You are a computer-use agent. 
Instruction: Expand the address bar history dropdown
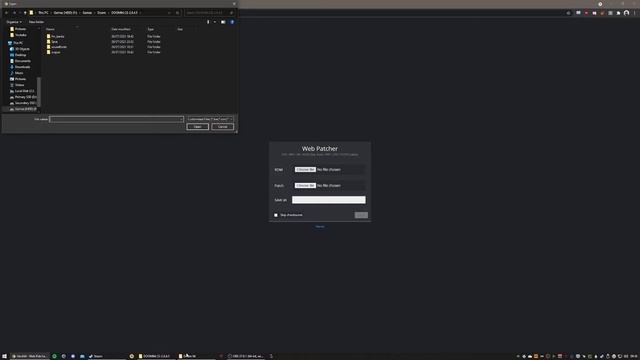pyautogui.click(x=169, y=13)
